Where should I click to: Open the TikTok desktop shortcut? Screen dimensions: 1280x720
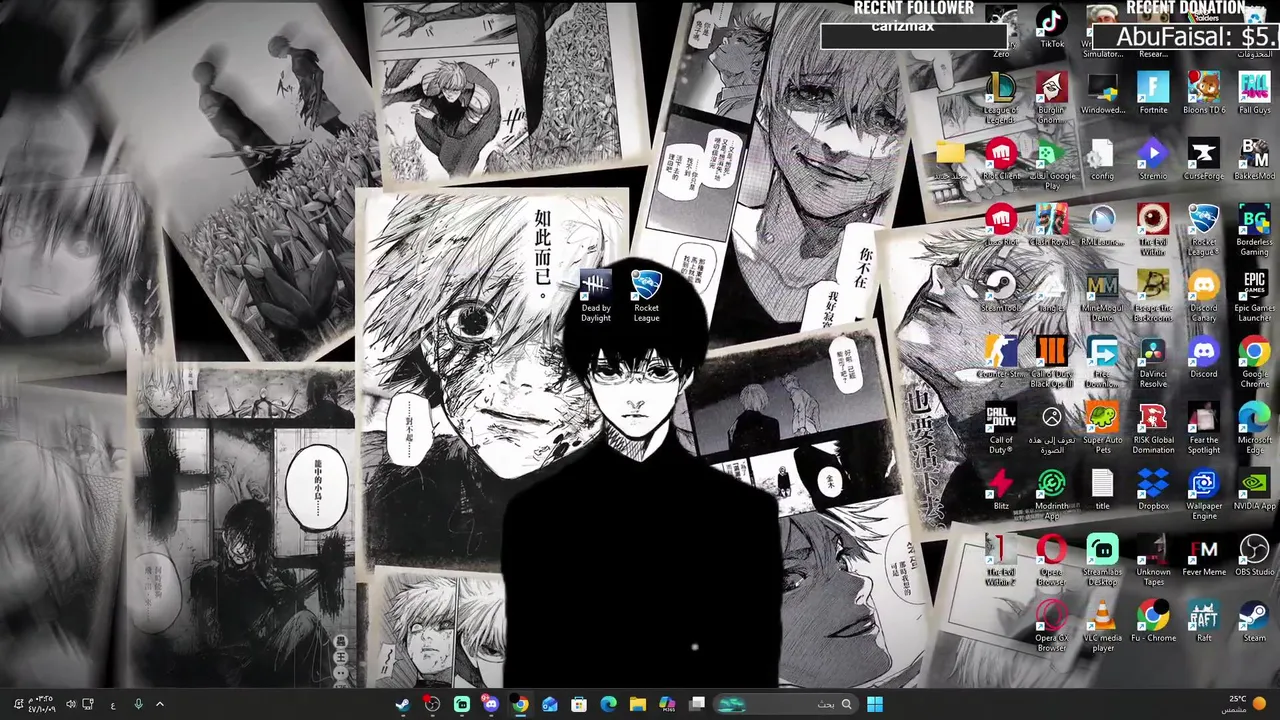(x=1051, y=28)
